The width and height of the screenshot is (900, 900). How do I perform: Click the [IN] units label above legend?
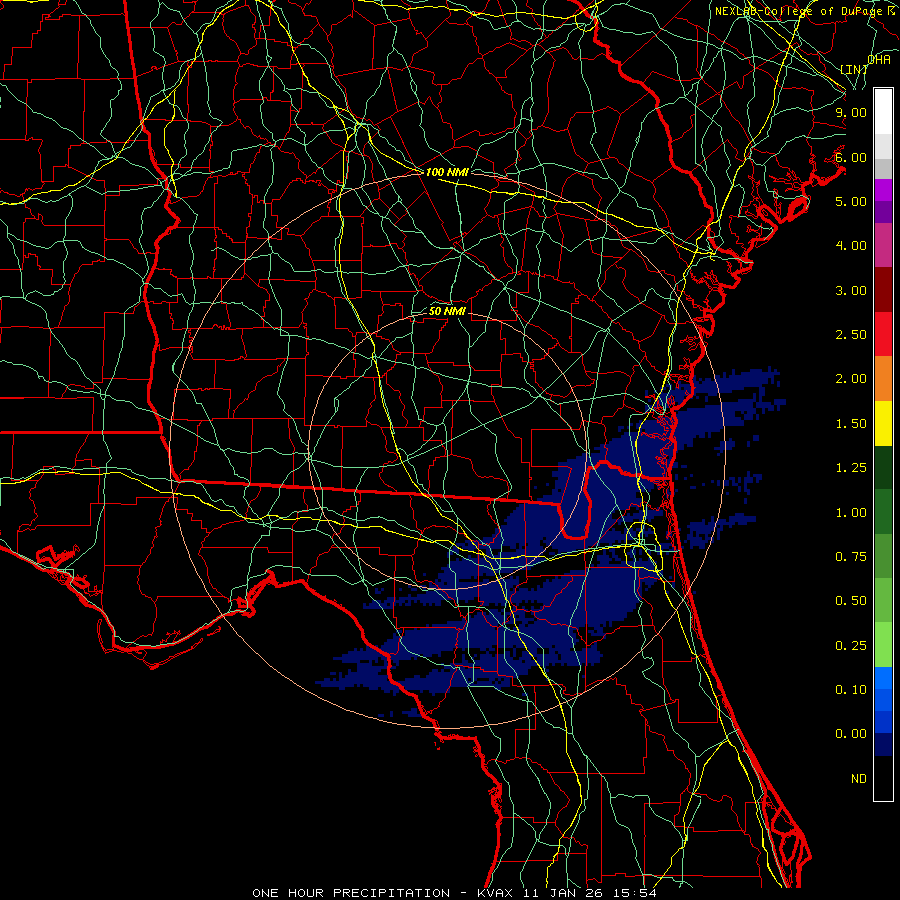[854, 69]
